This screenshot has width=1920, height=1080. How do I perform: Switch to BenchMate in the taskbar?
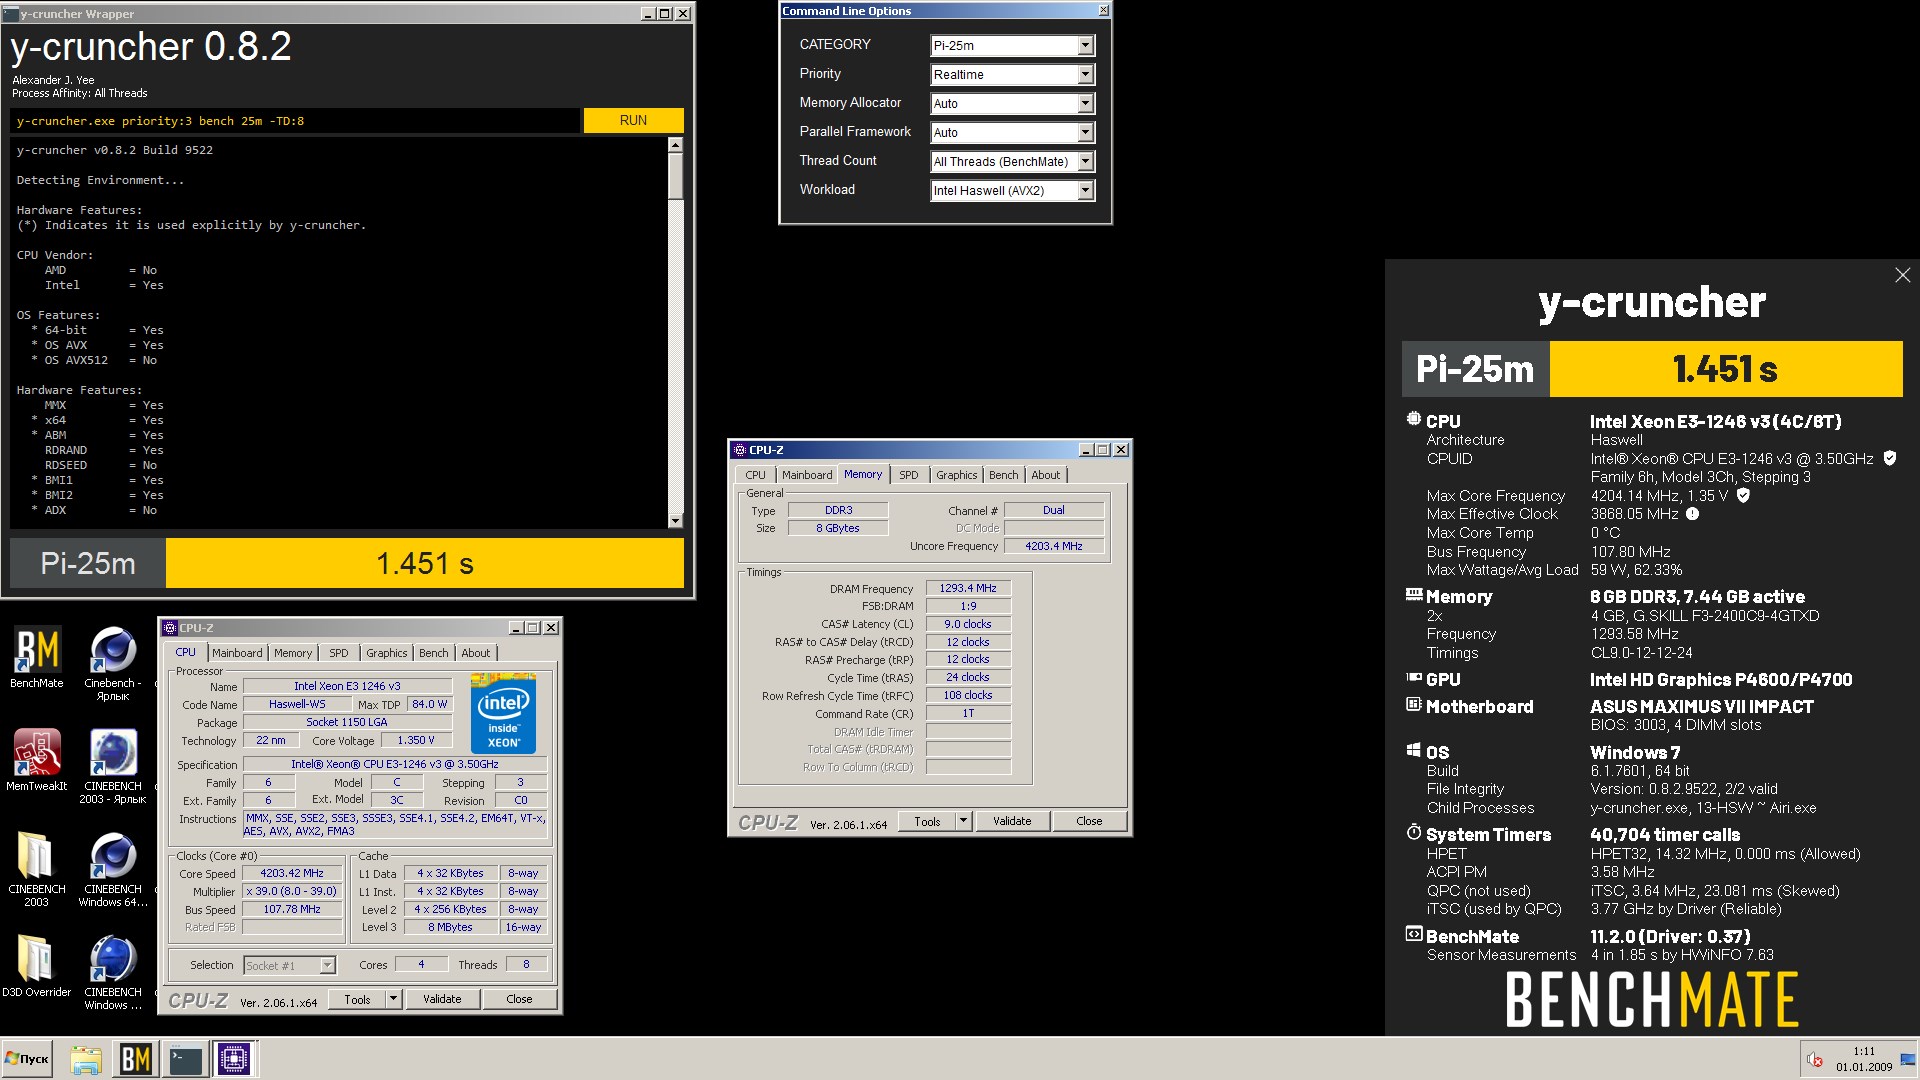point(136,1059)
